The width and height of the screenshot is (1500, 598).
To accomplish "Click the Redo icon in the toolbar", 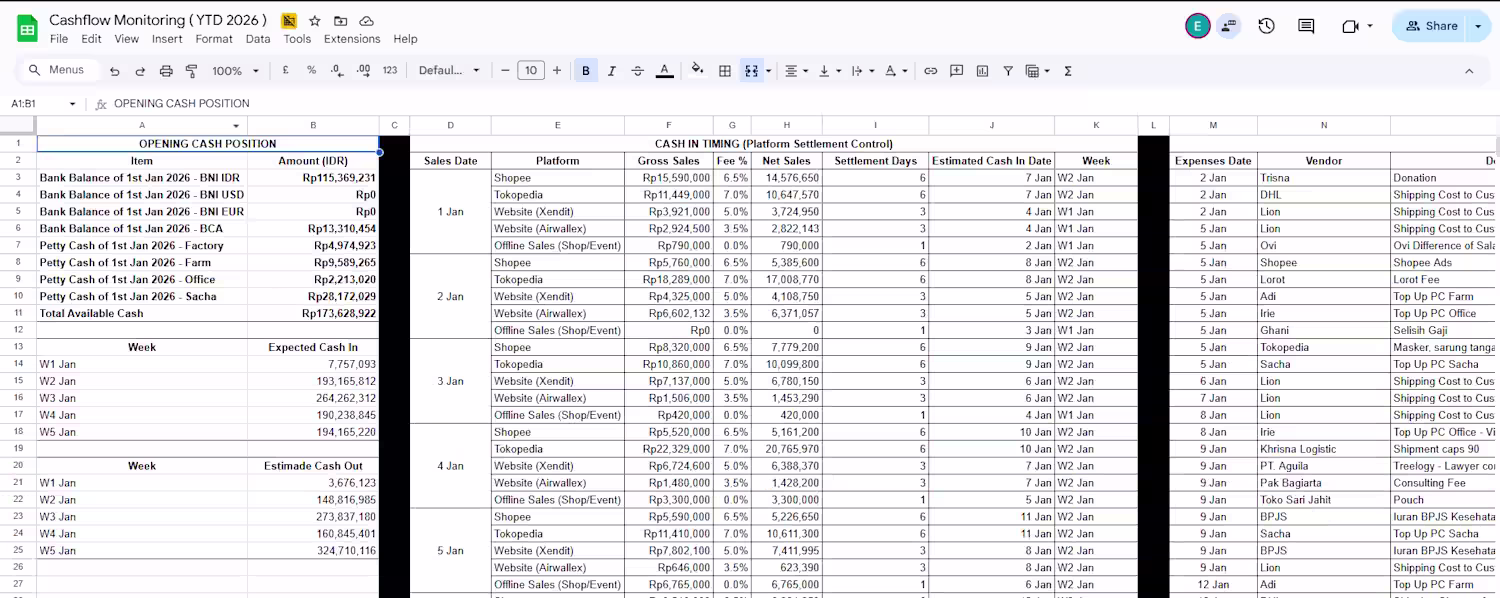I will [140, 71].
